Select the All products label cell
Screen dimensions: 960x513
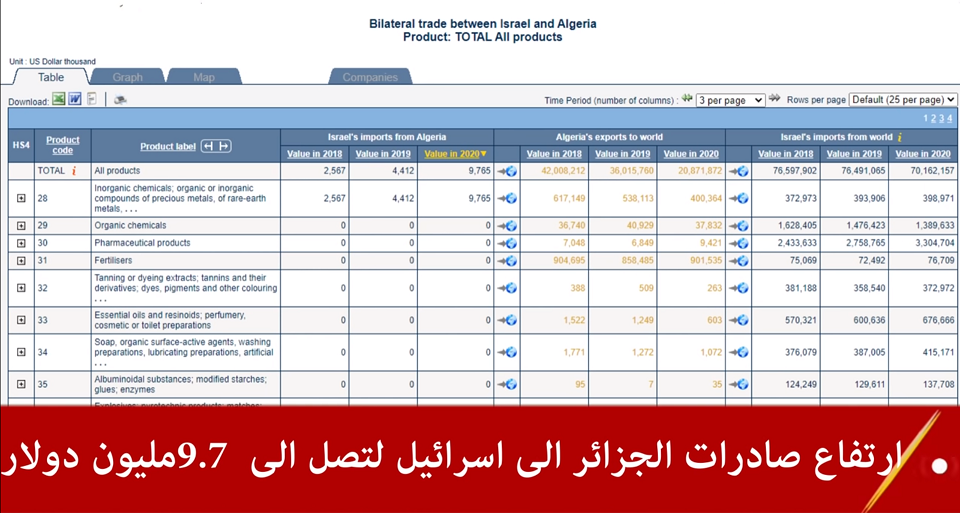click(x=186, y=171)
